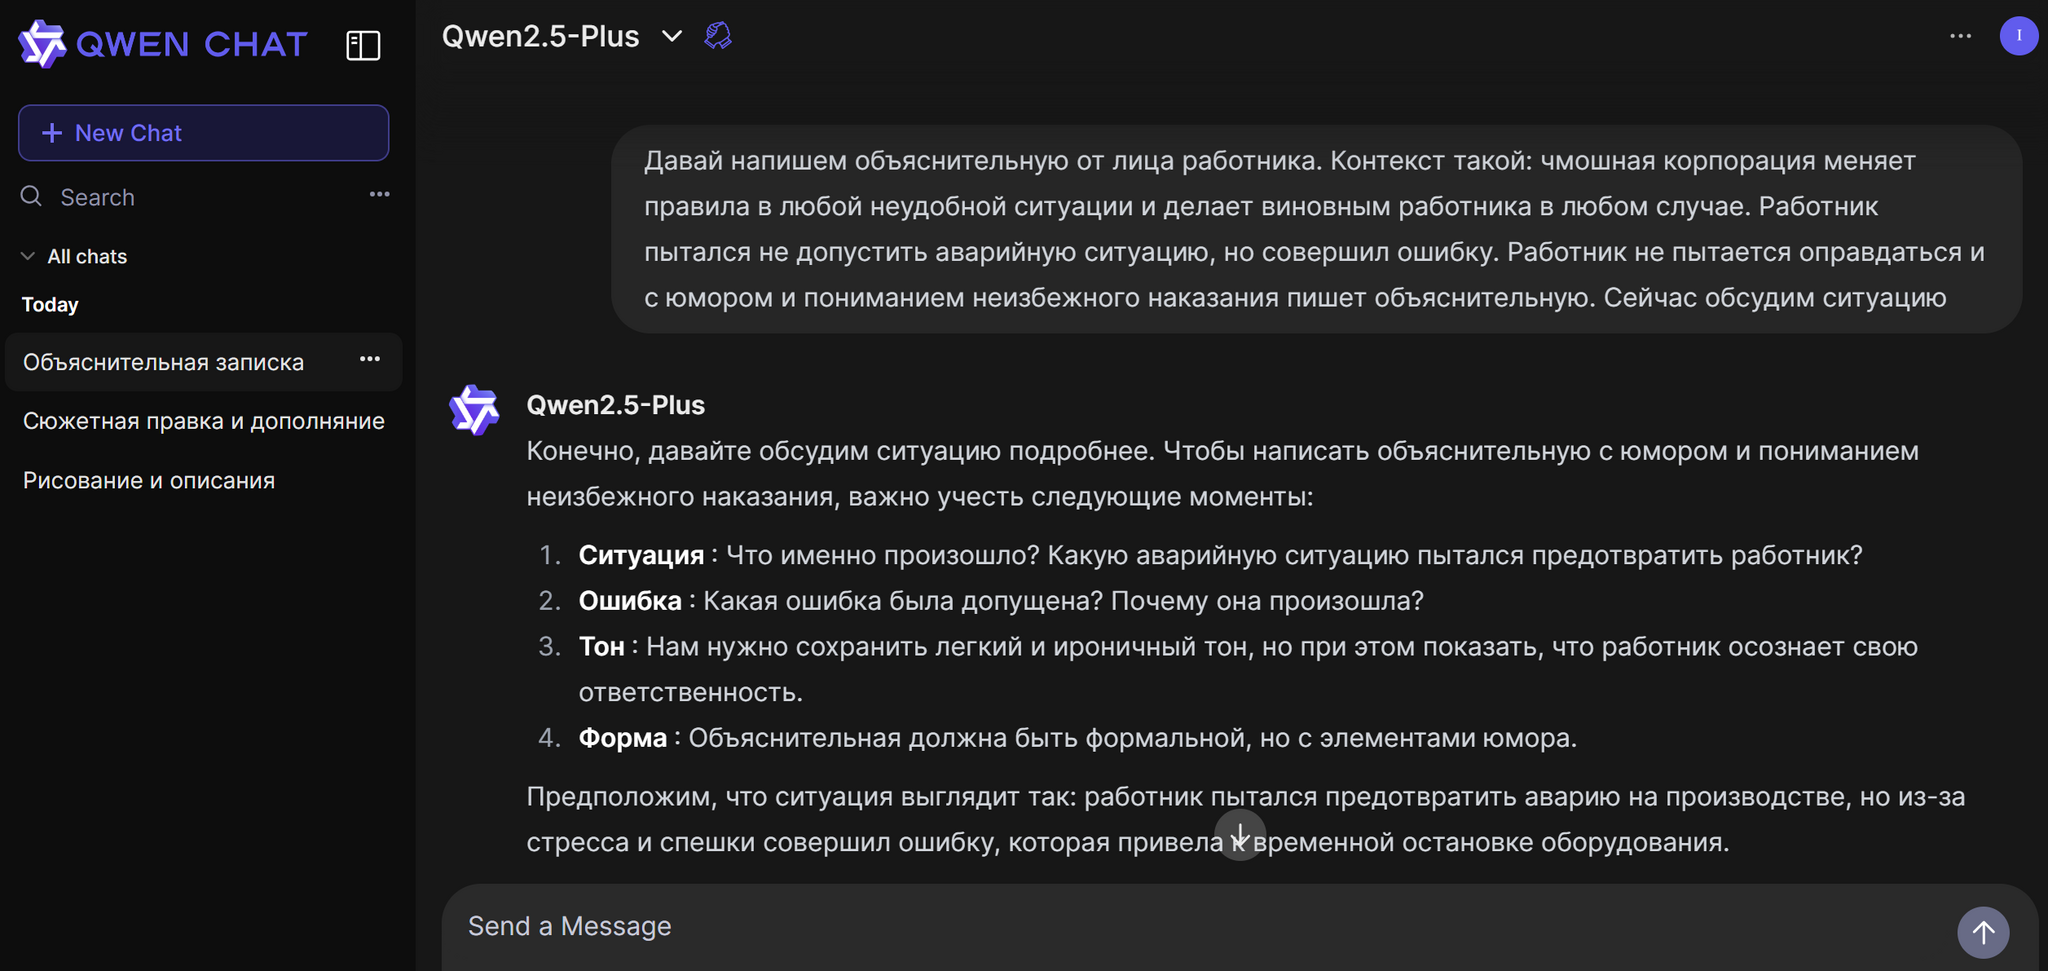Image resolution: width=2048 pixels, height=971 pixels.
Task: Select the Рисование и описания chat
Action: (149, 480)
